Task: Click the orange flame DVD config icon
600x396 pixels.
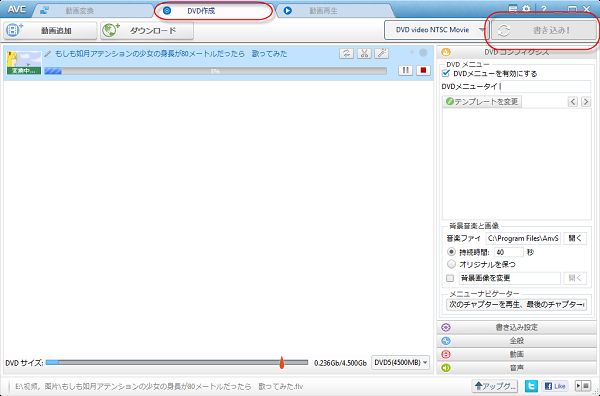Action: pyautogui.click(x=446, y=52)
